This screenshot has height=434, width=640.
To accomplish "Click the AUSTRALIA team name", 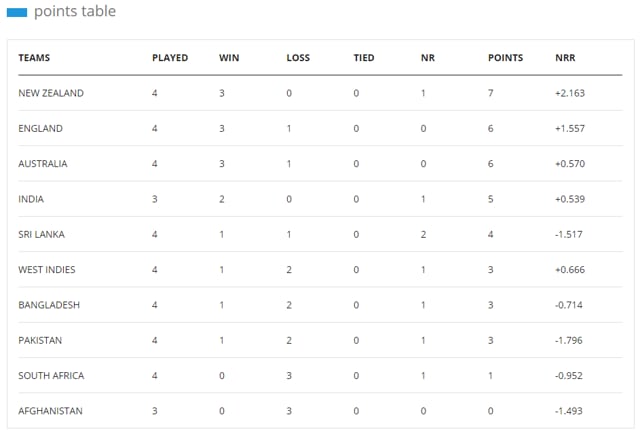I will click(43, 164).
